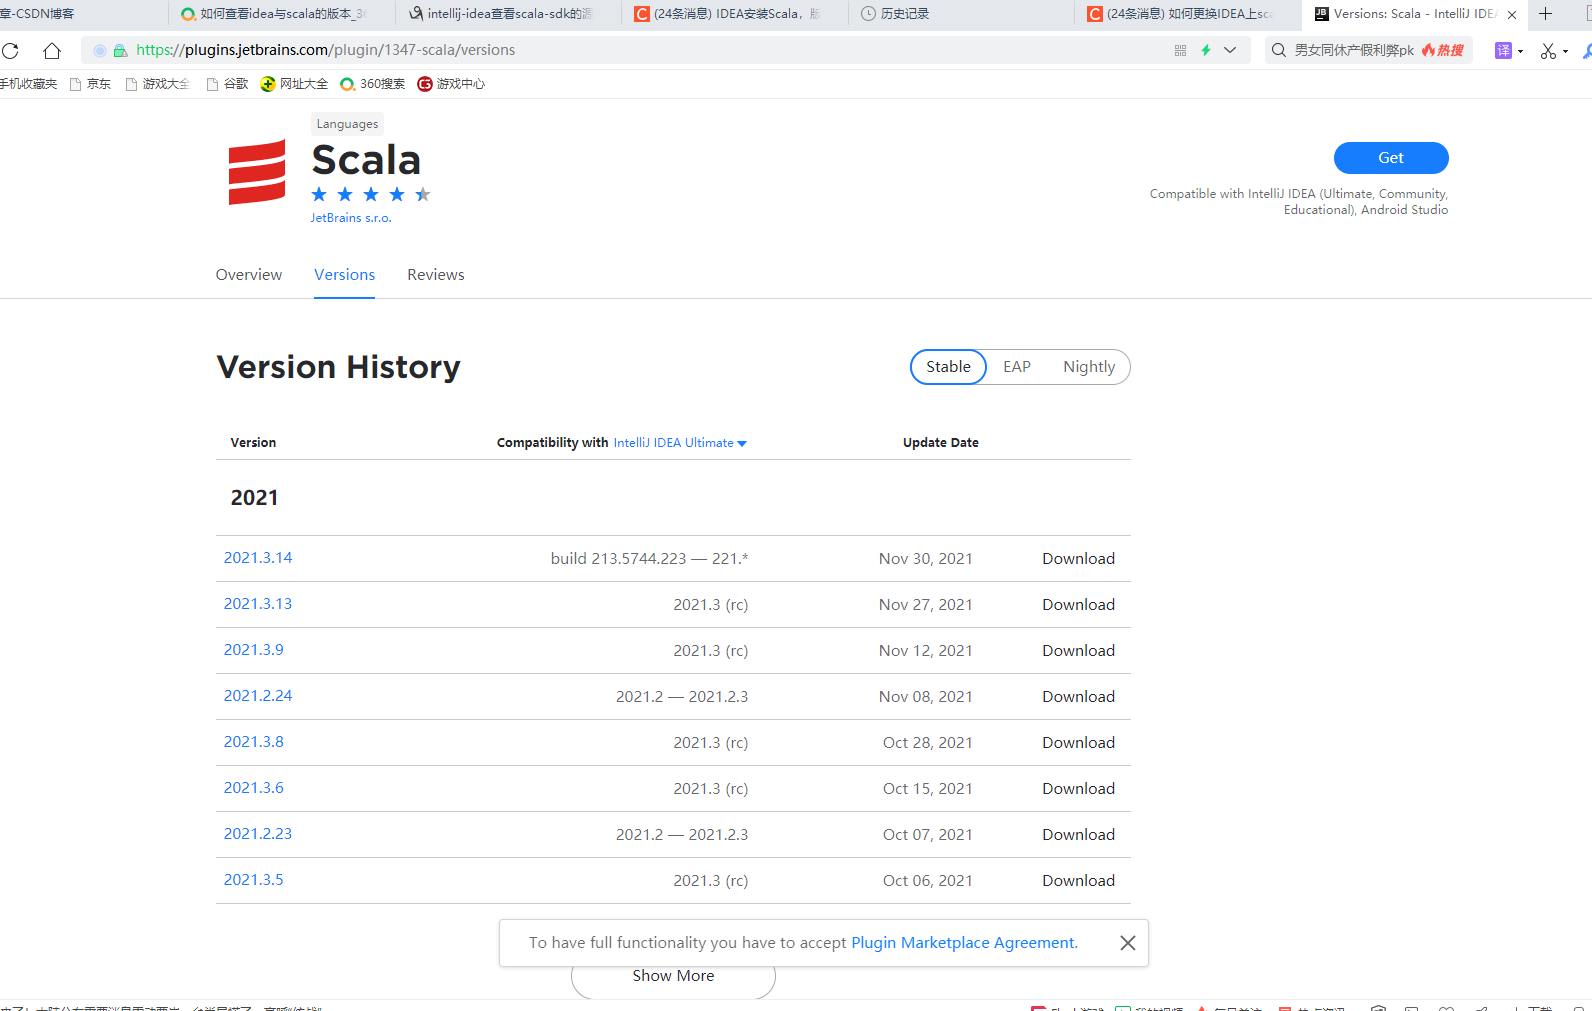Expand the translate extension dropdown arrow
This screenshot has height=1011, width=1592.
tap(1520, 51)
